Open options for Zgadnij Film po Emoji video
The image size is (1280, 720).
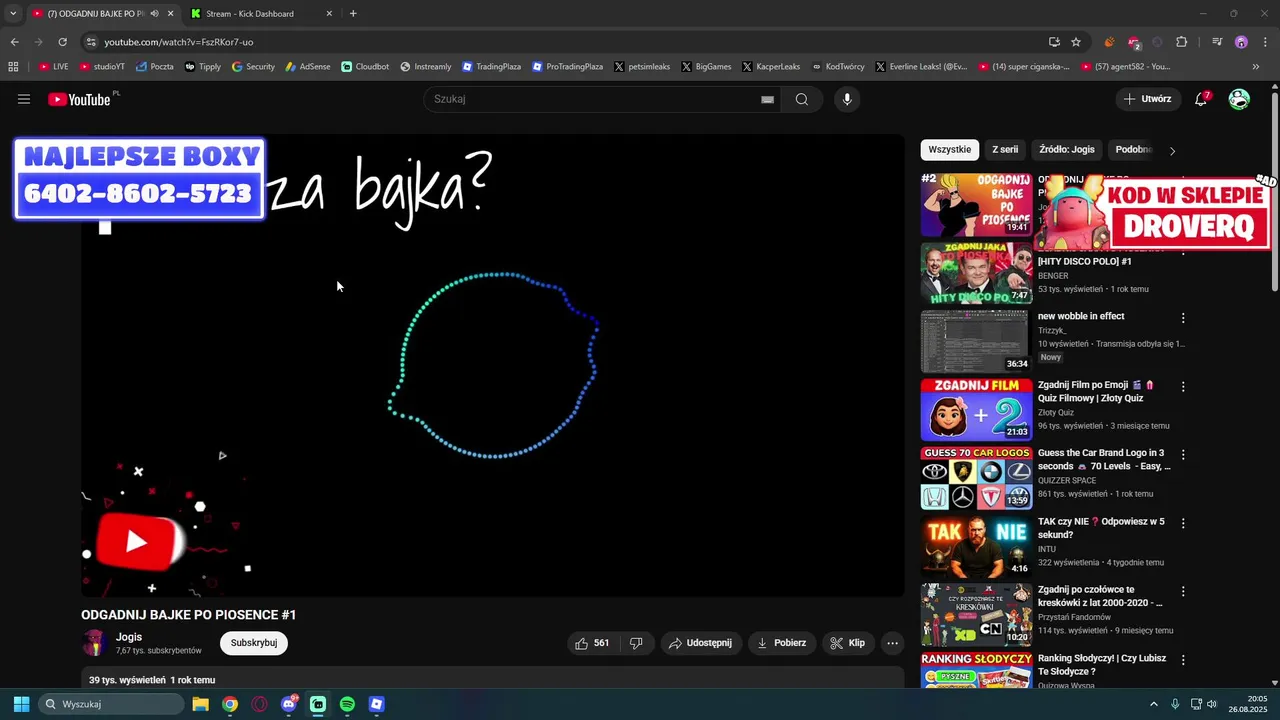(x=1183, y=386)
